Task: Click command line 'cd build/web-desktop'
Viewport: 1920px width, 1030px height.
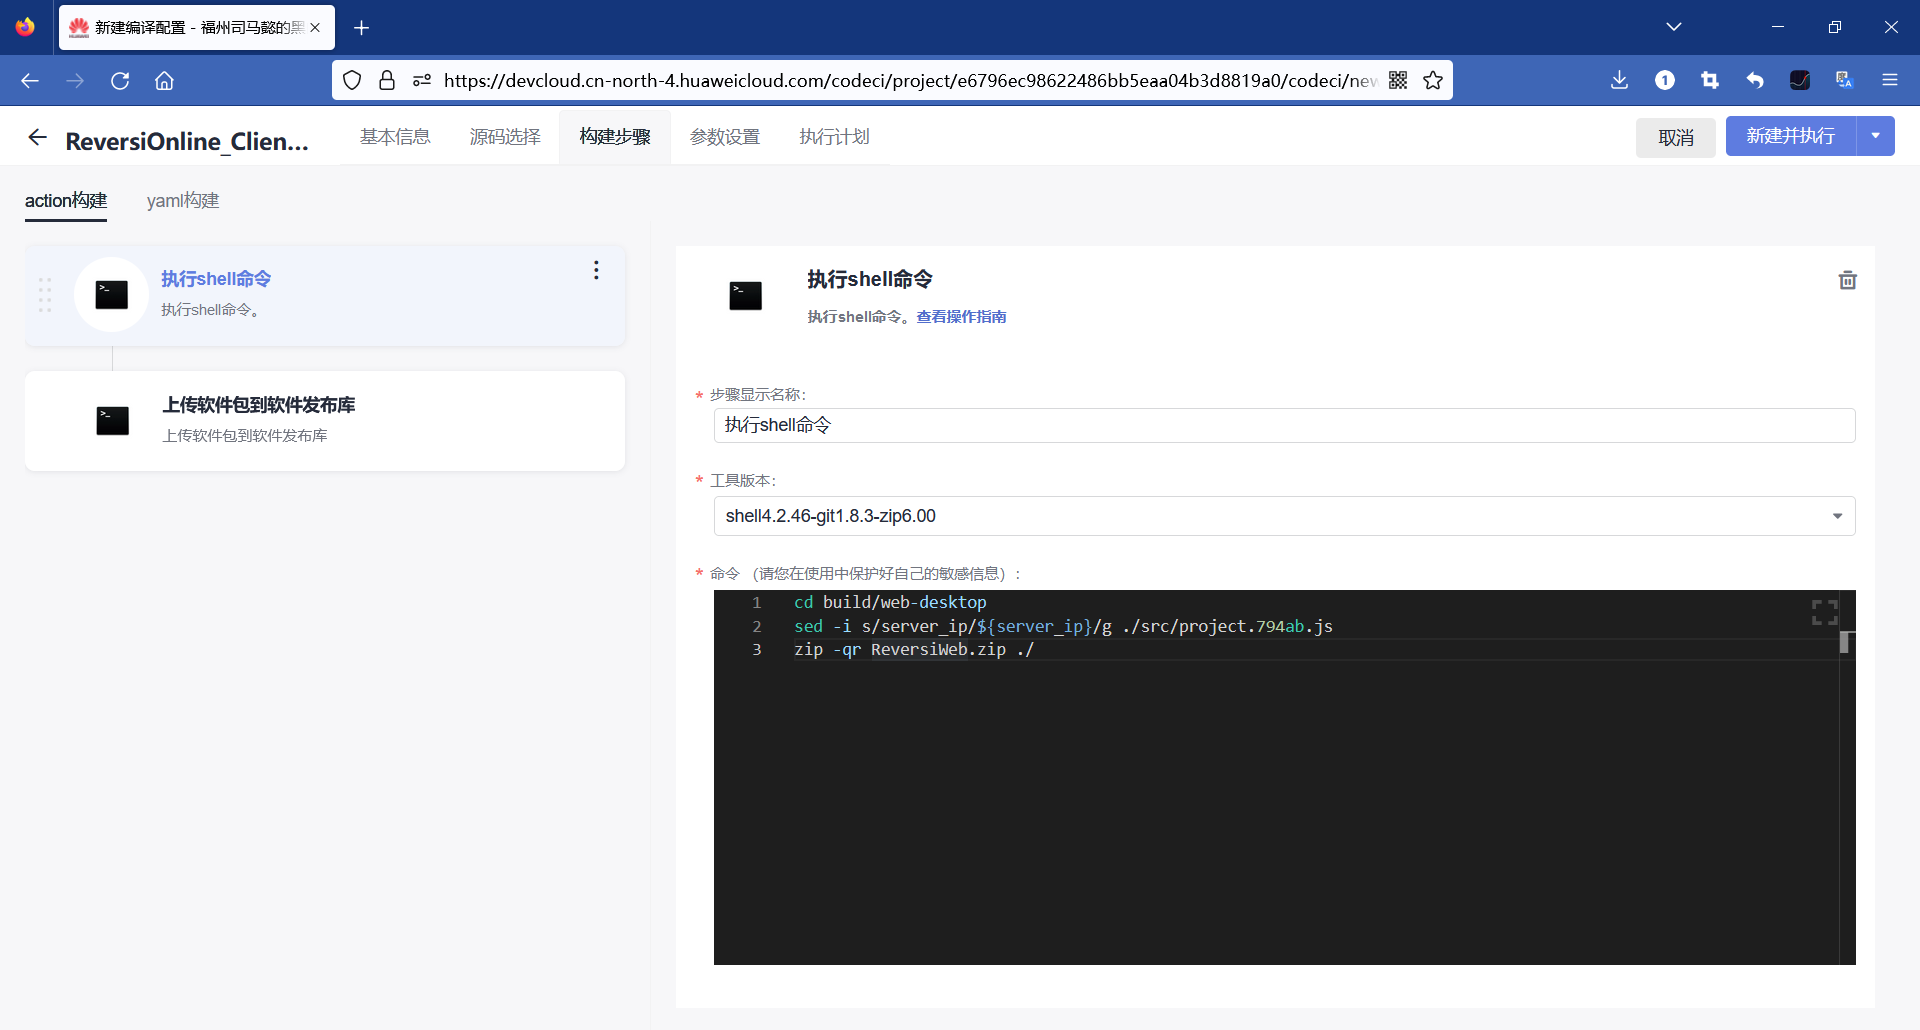Action: tap(890, 602)
